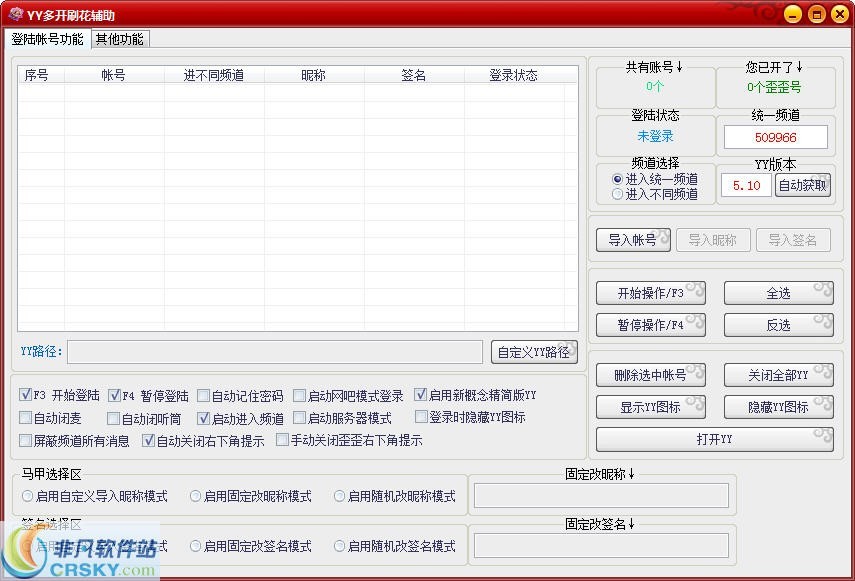The height and width of the screenshot is (581, 855).
Task: Minimize the YY多开刷花辅助 window
Action: [x=793, y=14]
